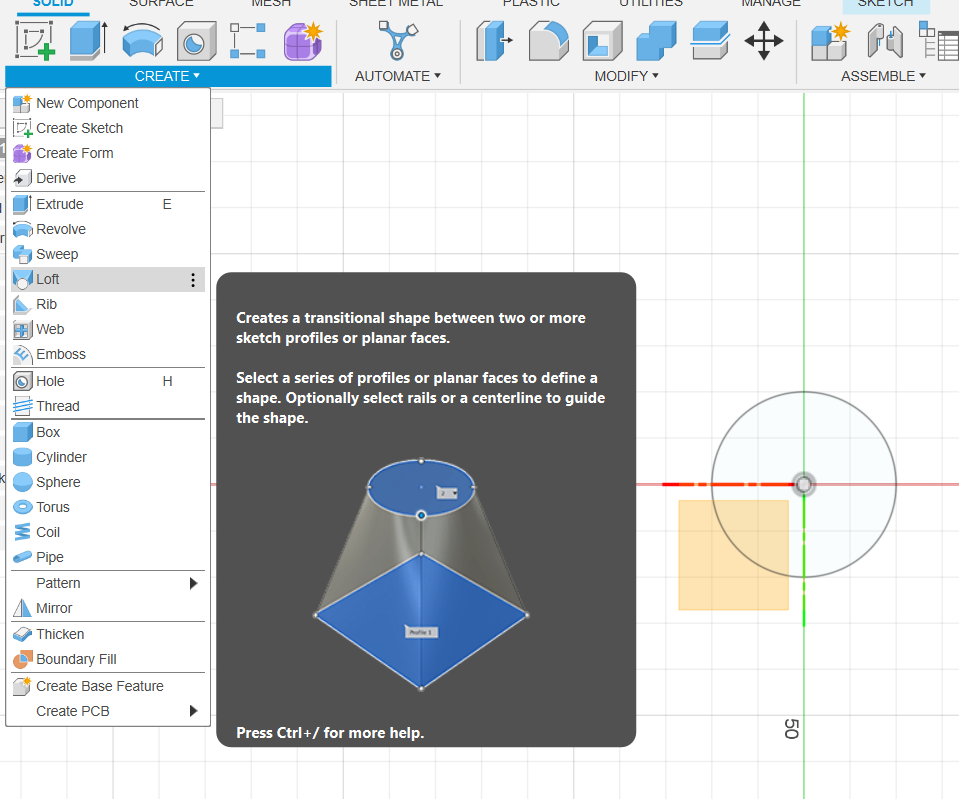Image resolution: width=959 pixels, height=799 pixels.
Task: Click the Automate toolbar icon
Action: 398,40
